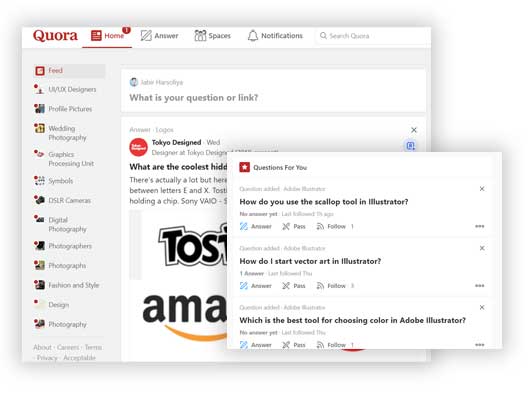Click the About footer link
The height and width of the screenshot is (395, 528).
[x=42, y=347]
